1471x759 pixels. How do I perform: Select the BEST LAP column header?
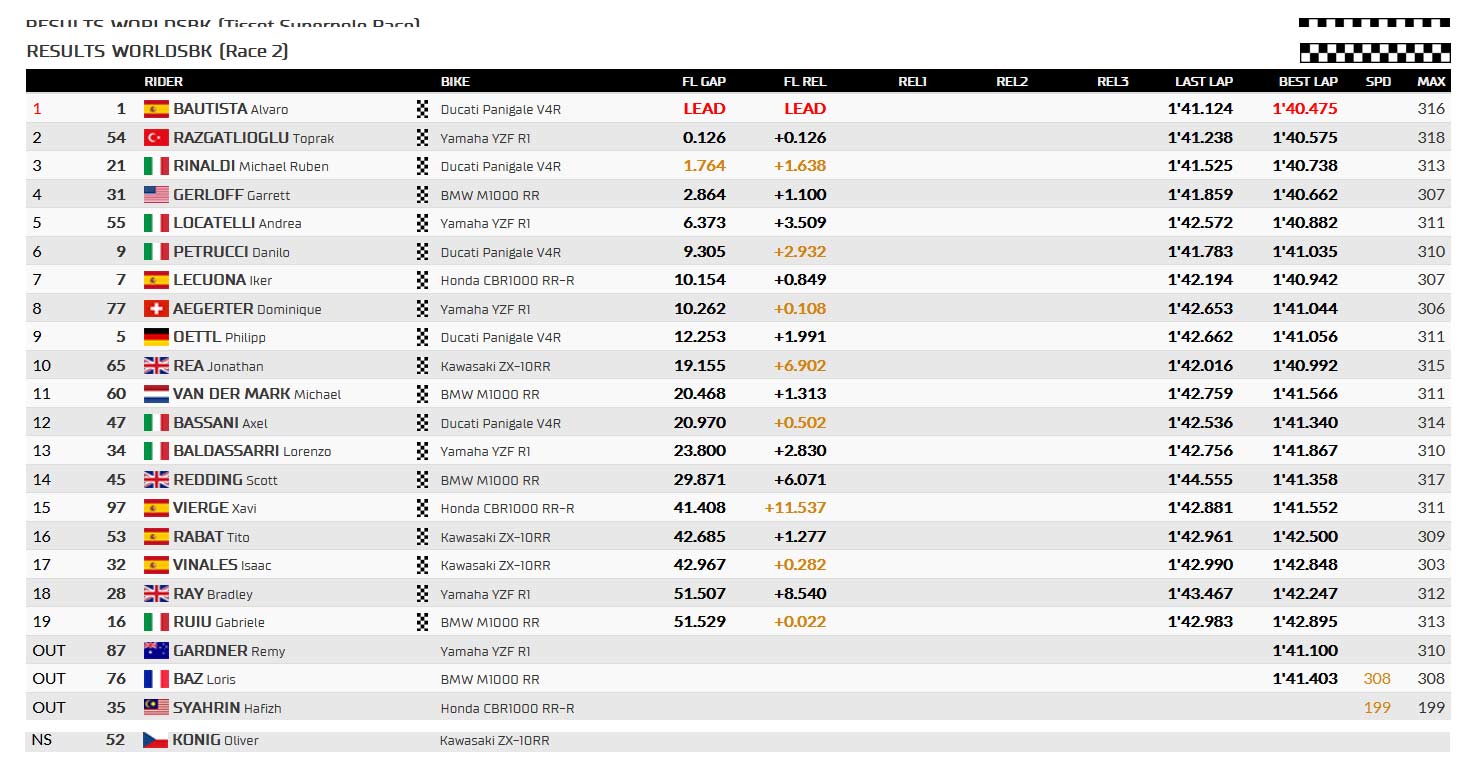1308,82
